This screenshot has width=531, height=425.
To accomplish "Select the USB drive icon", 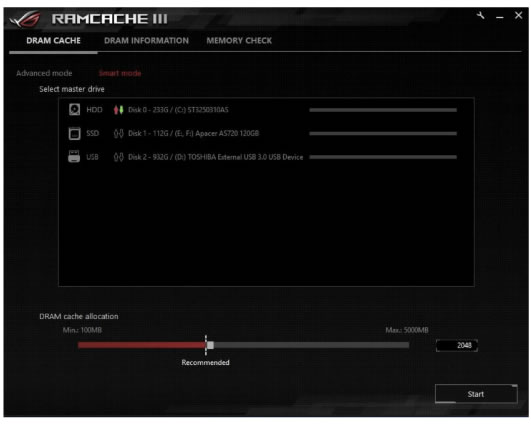I will click(74, 157).
